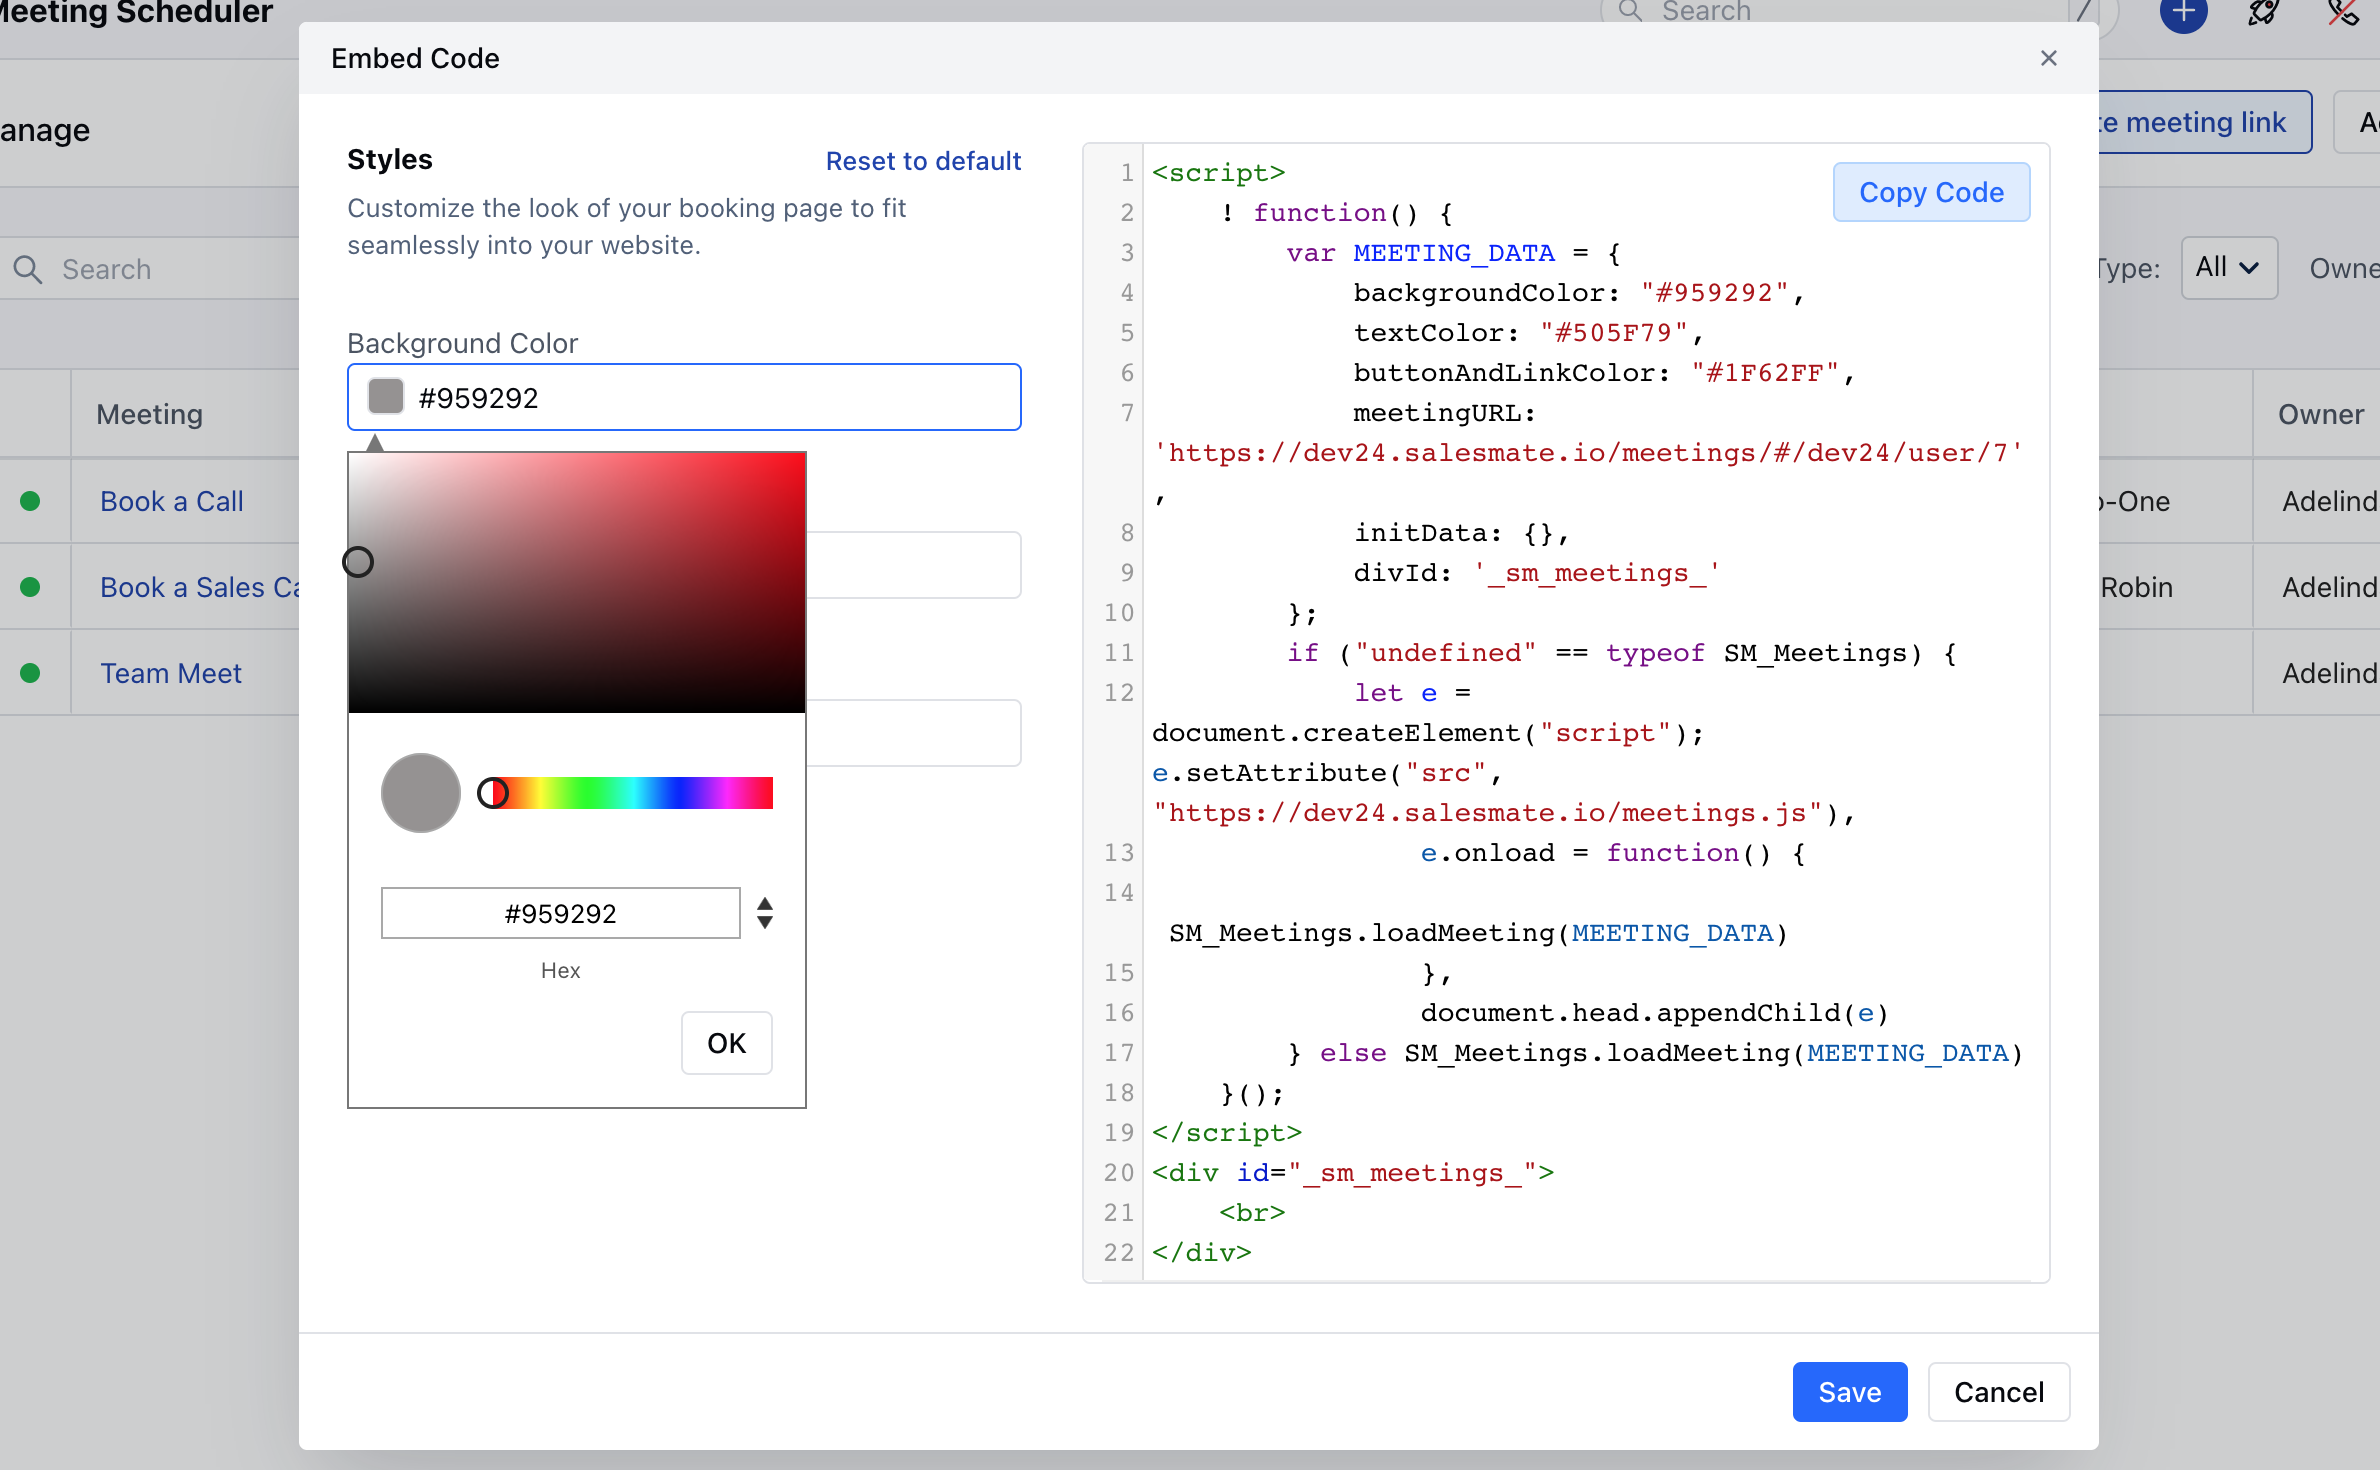Viewport: 2380px width, 1470px height.
Task: Click the Hex value input field
Action: click(x=561, y=913)
